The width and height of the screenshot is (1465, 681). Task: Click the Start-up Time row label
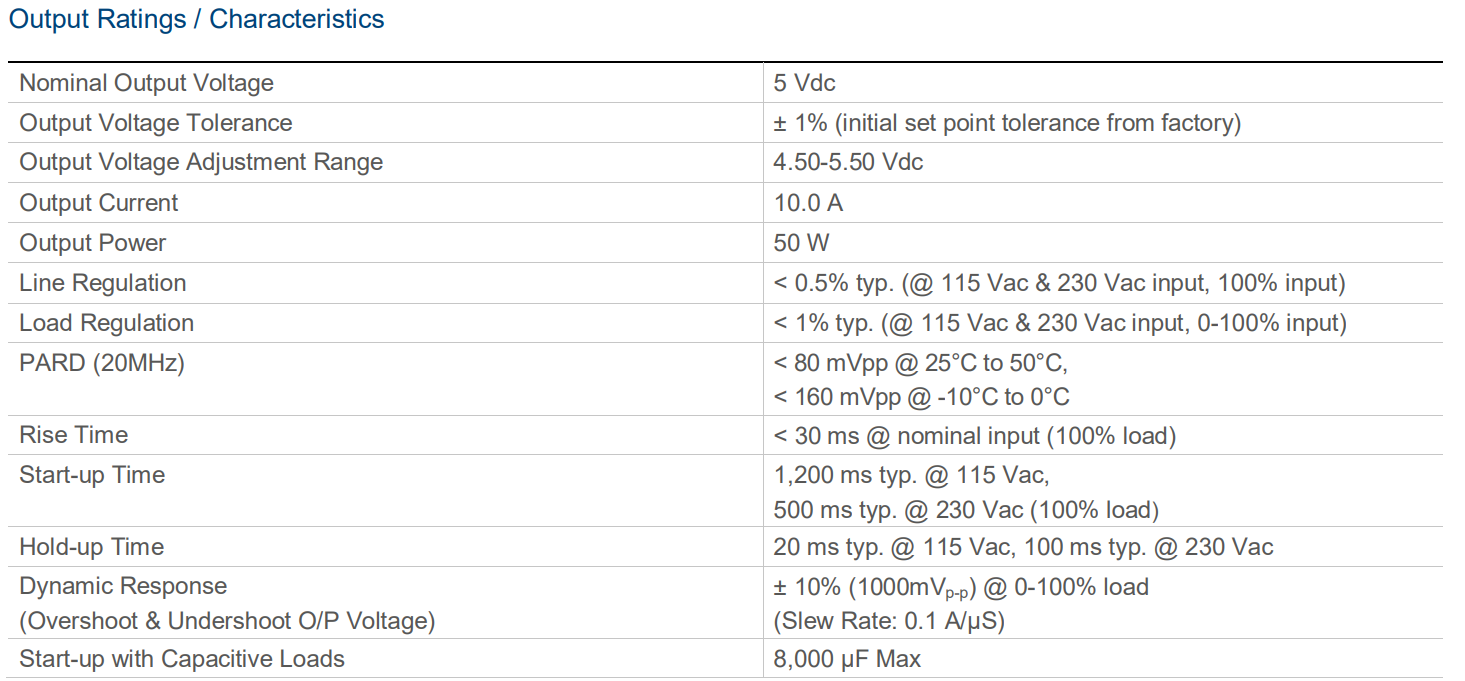click(x=92, y=475)
